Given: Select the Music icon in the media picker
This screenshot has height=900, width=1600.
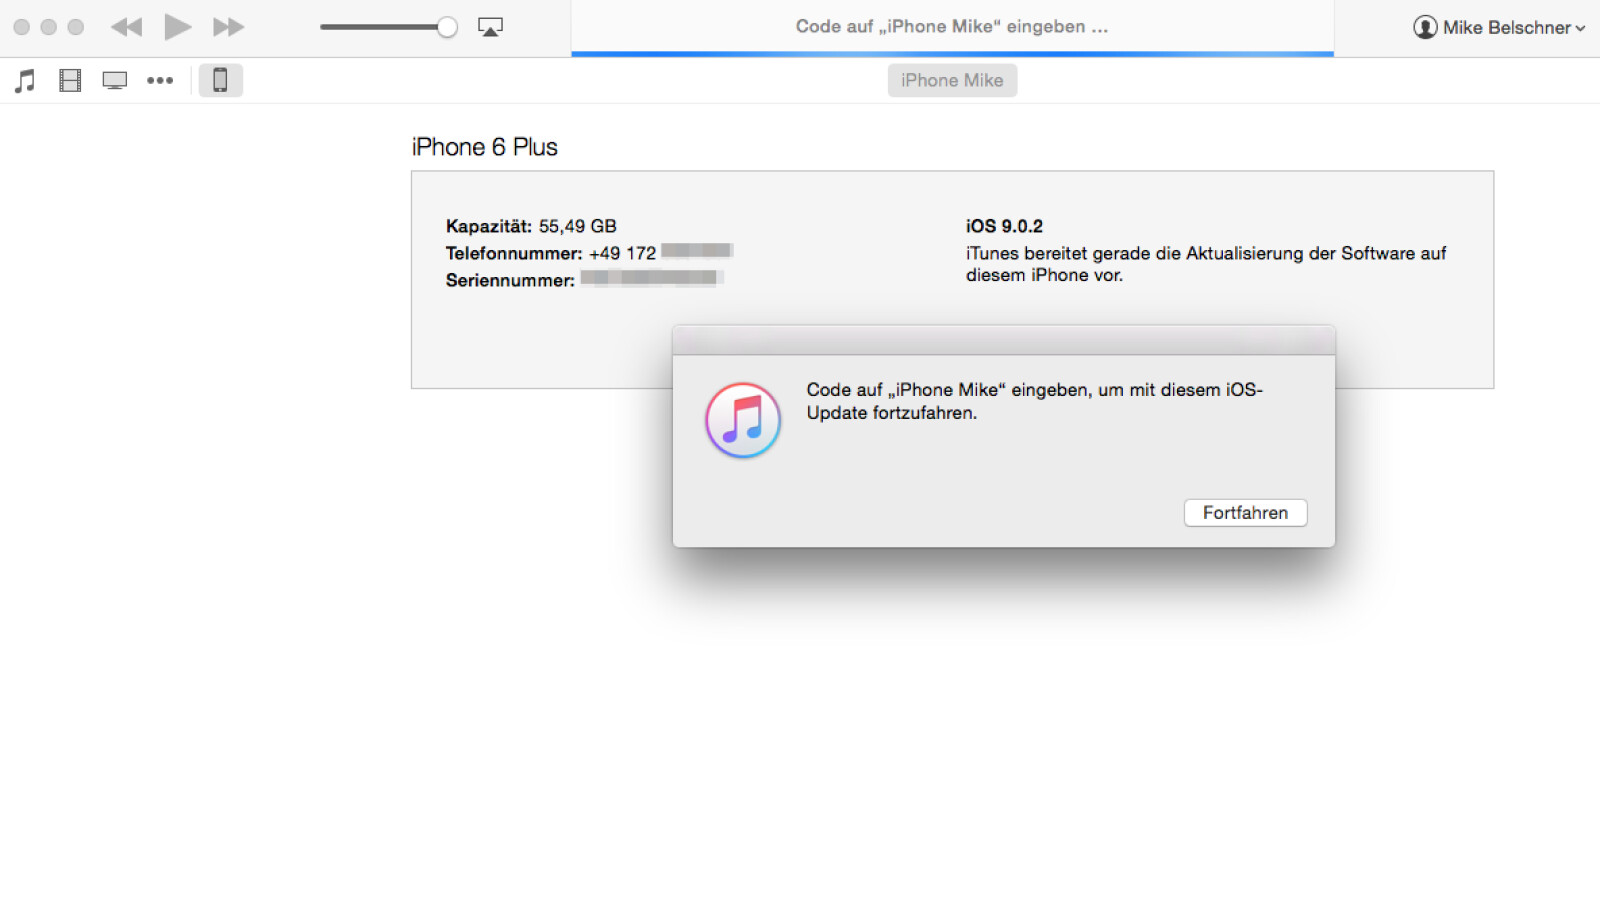Looking at the screenshot, I should point(24,80).
